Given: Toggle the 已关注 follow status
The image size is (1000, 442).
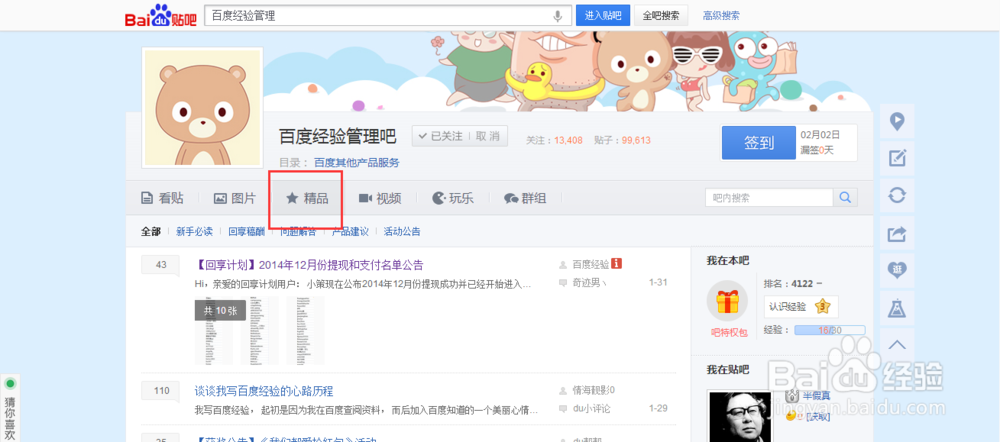Looking at the screenshot, I should pyautogui.click(x=440, y=136).
